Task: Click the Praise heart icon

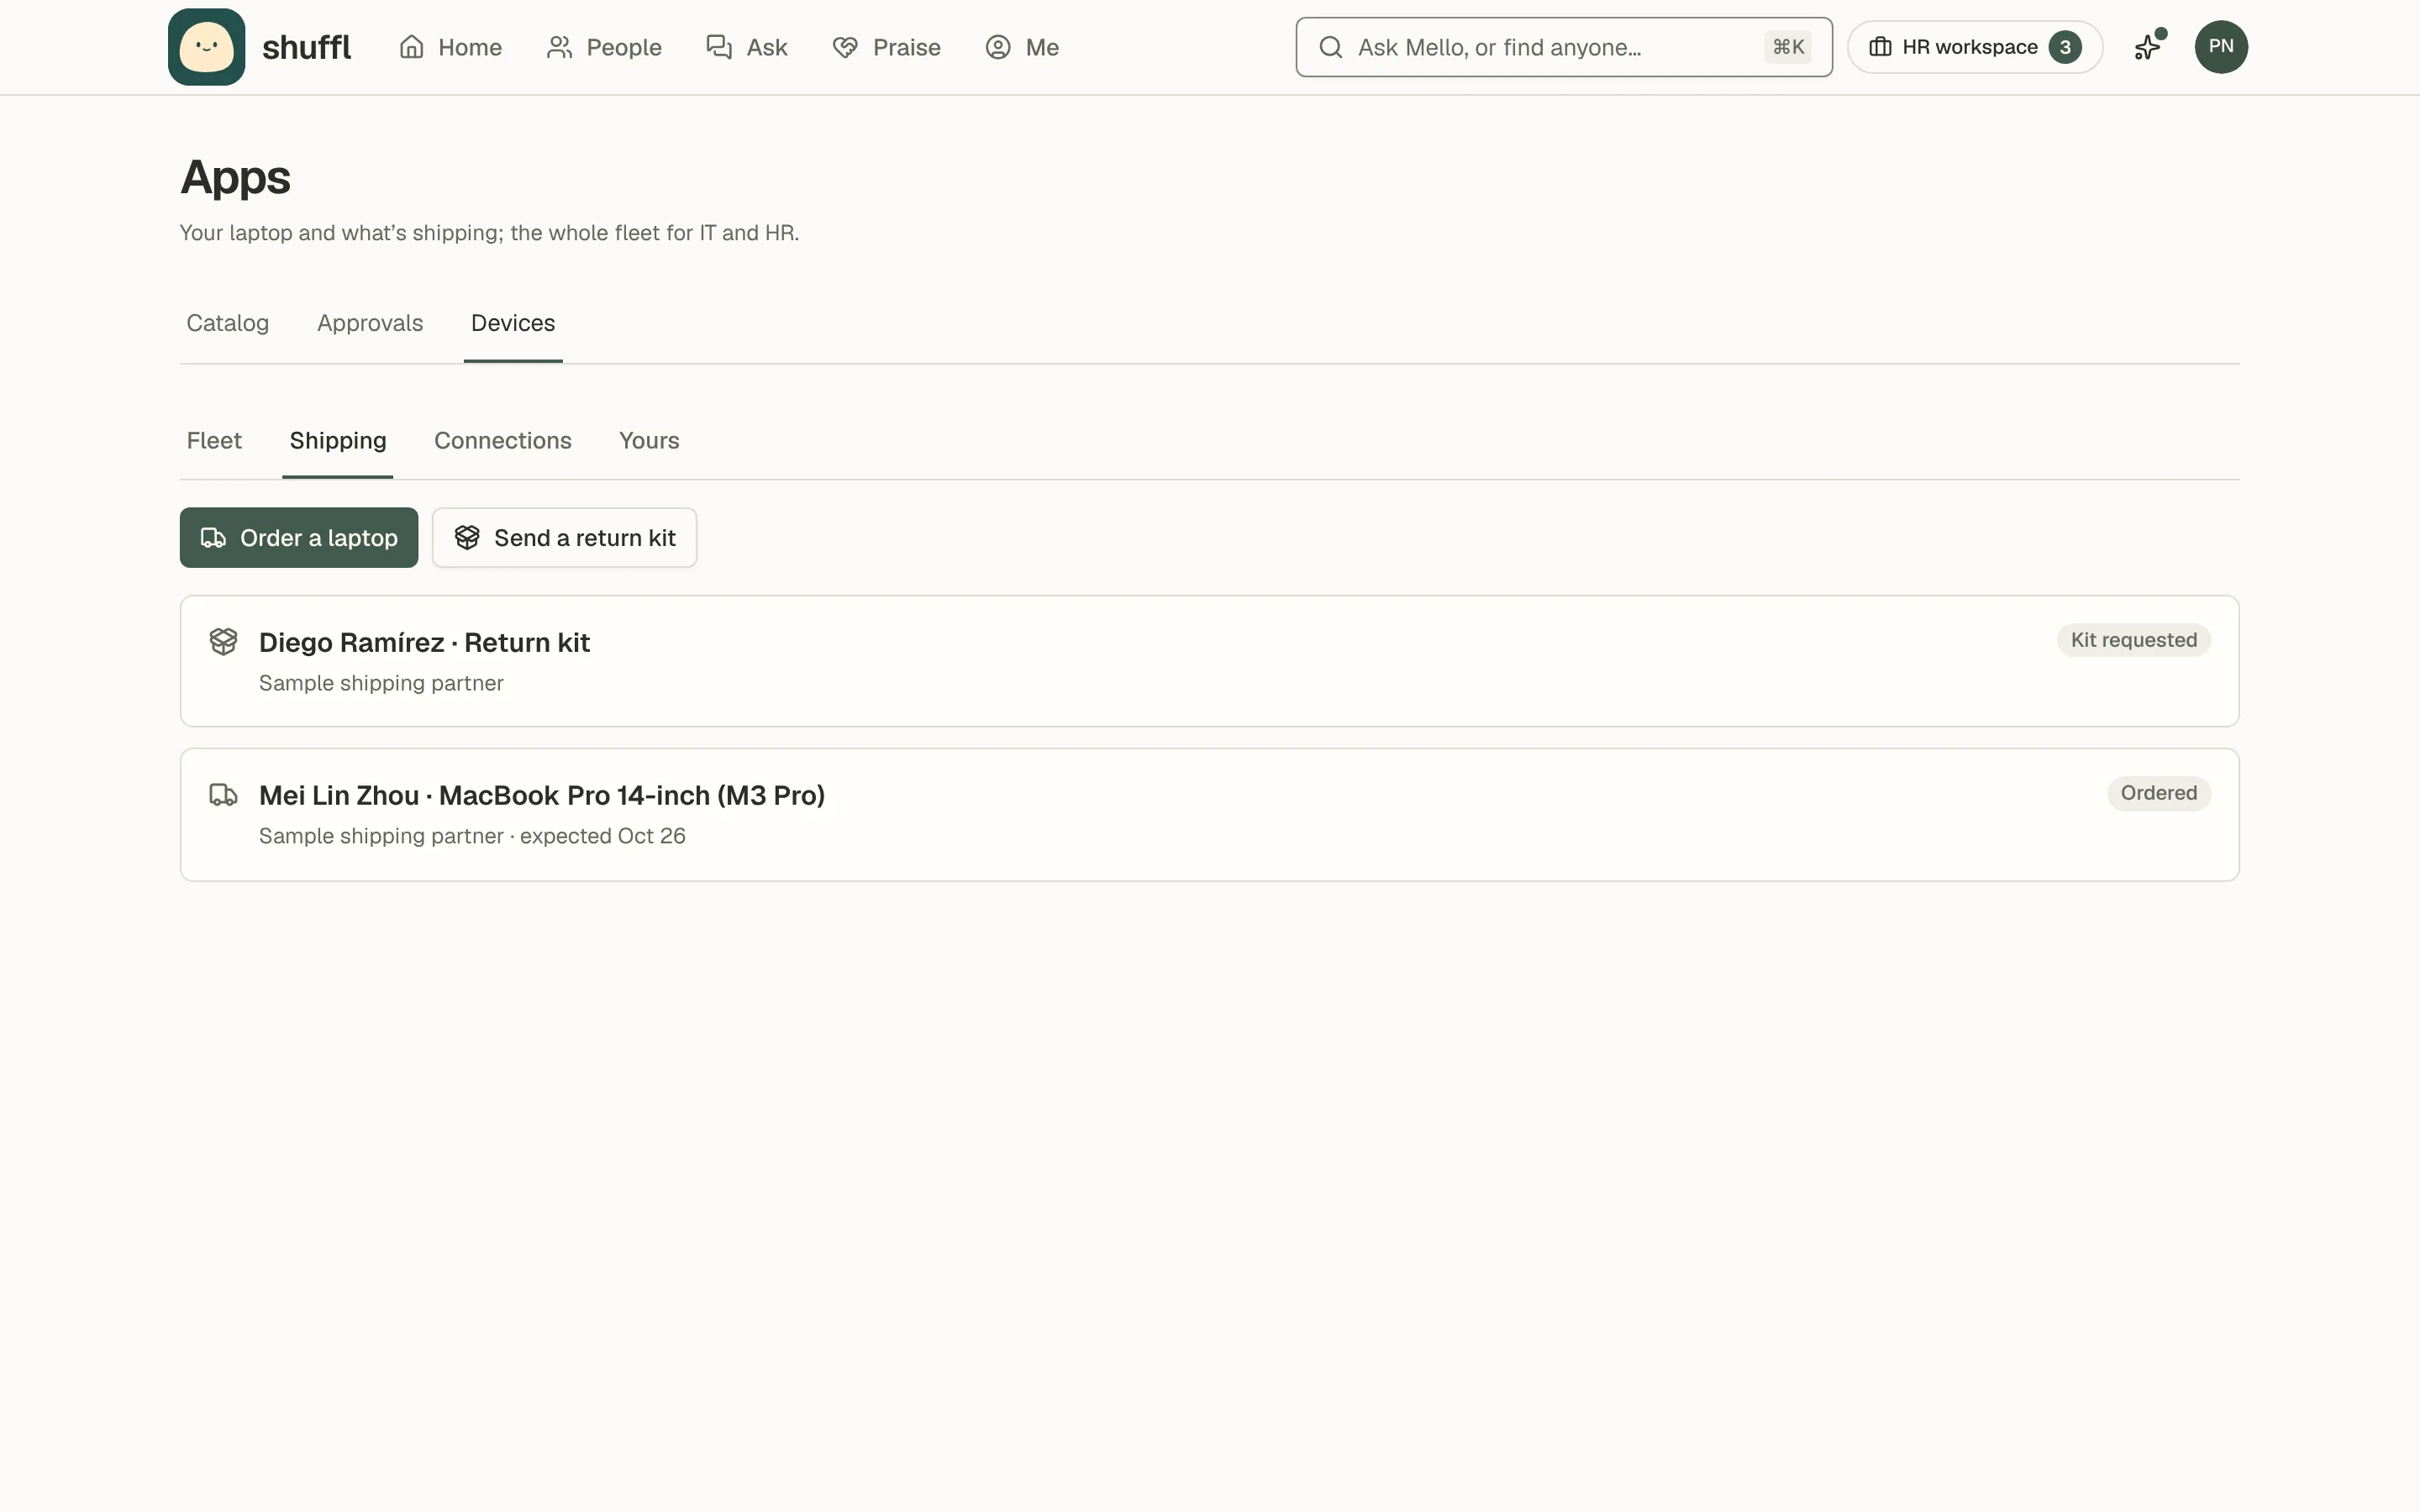Action: coord(845,47)
